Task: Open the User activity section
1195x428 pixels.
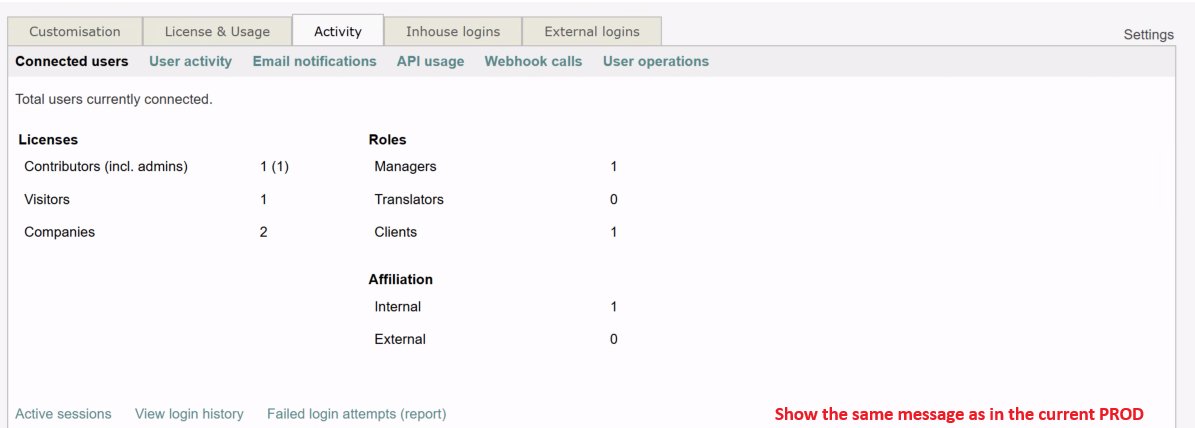Action: point(190,61)
